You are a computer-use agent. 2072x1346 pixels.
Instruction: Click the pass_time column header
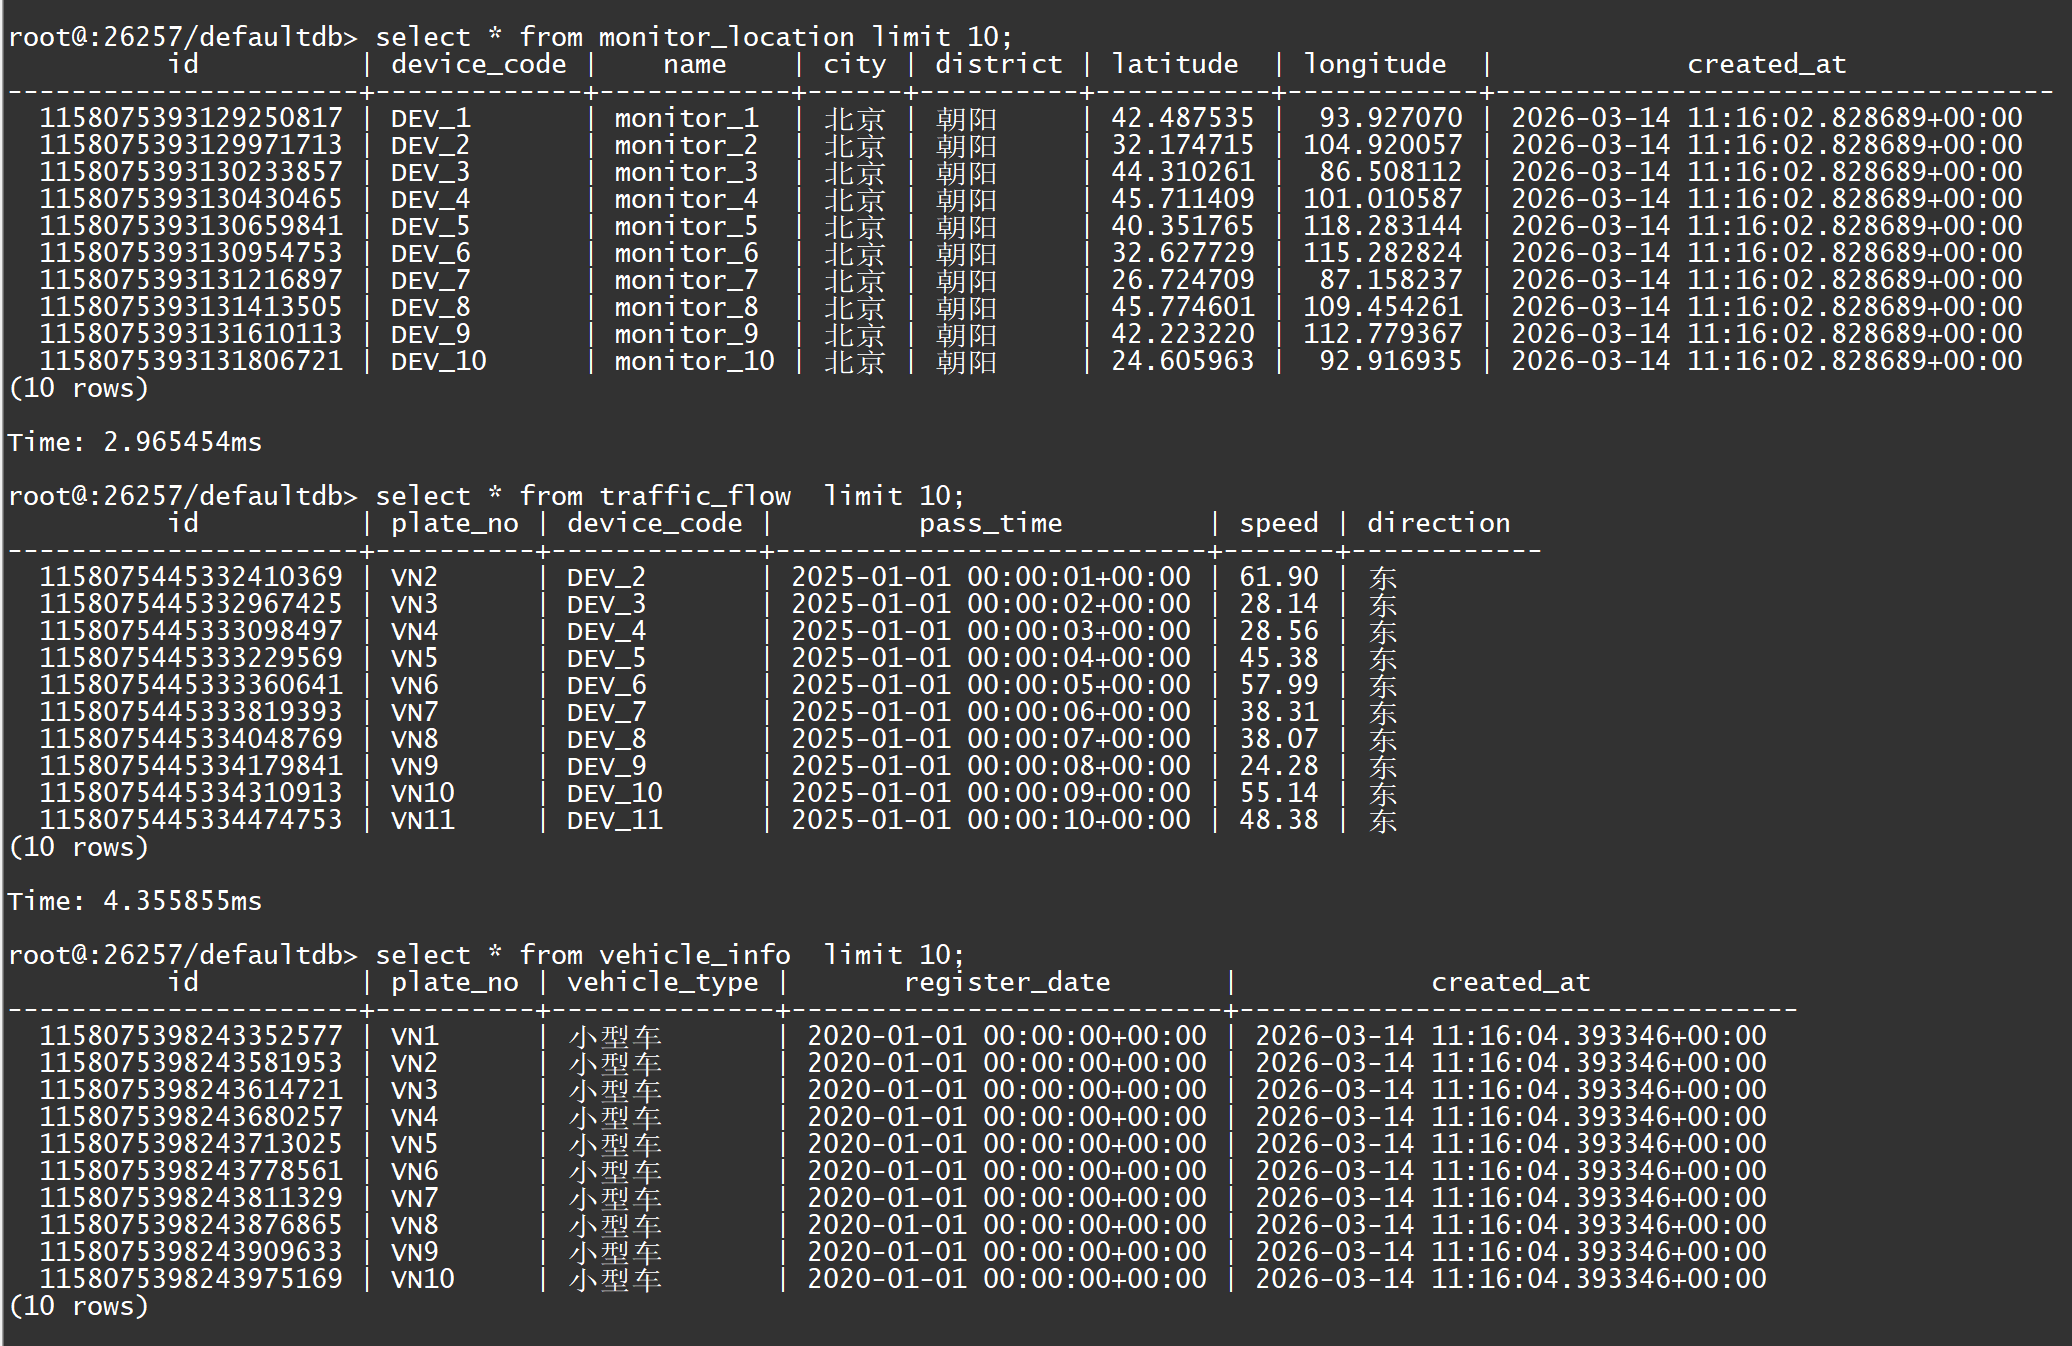(x=990, y=523)
